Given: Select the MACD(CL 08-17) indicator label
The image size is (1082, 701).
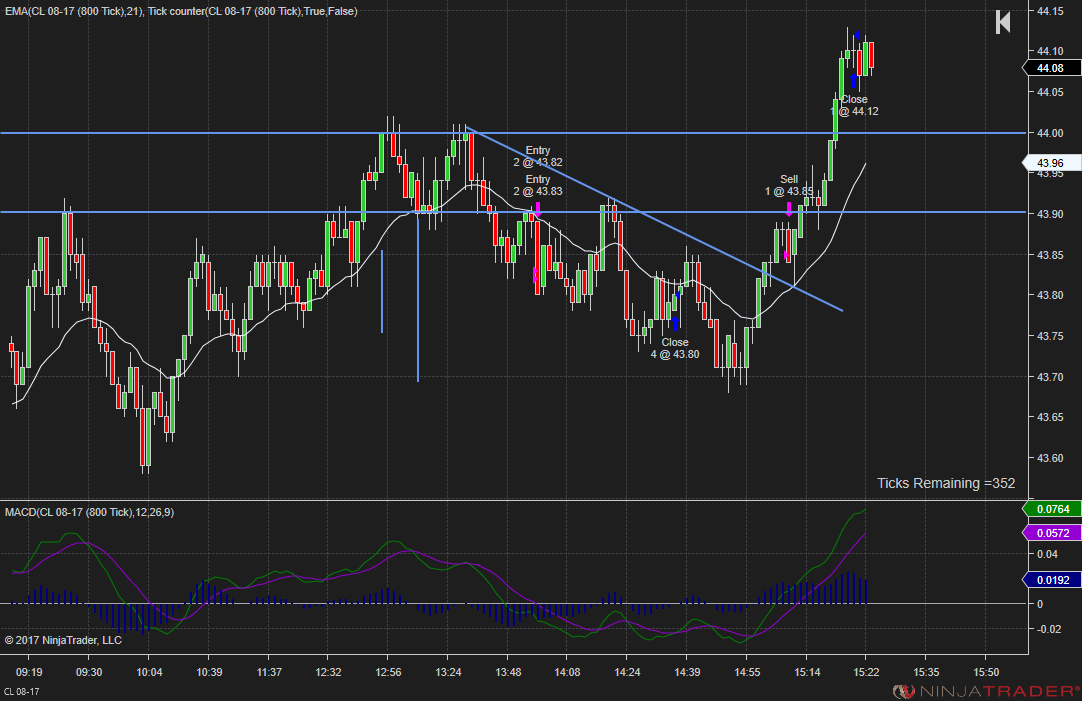Looking at the screenshot, I should point(90,512).
